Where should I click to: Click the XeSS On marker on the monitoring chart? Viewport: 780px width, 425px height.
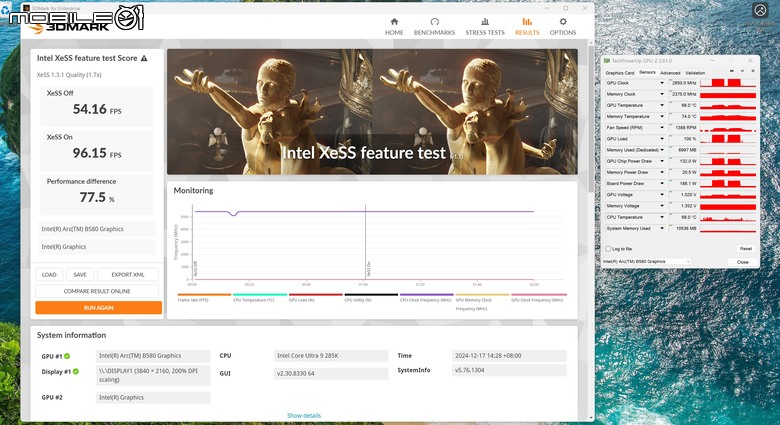click(x=369, y=269)
